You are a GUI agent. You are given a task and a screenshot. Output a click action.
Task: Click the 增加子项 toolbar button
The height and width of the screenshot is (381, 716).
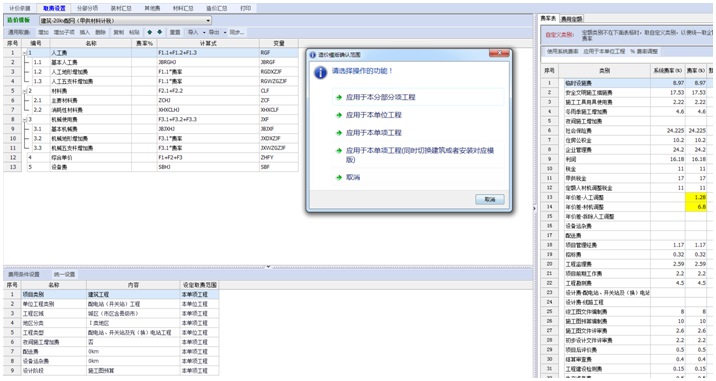[63, 32]
